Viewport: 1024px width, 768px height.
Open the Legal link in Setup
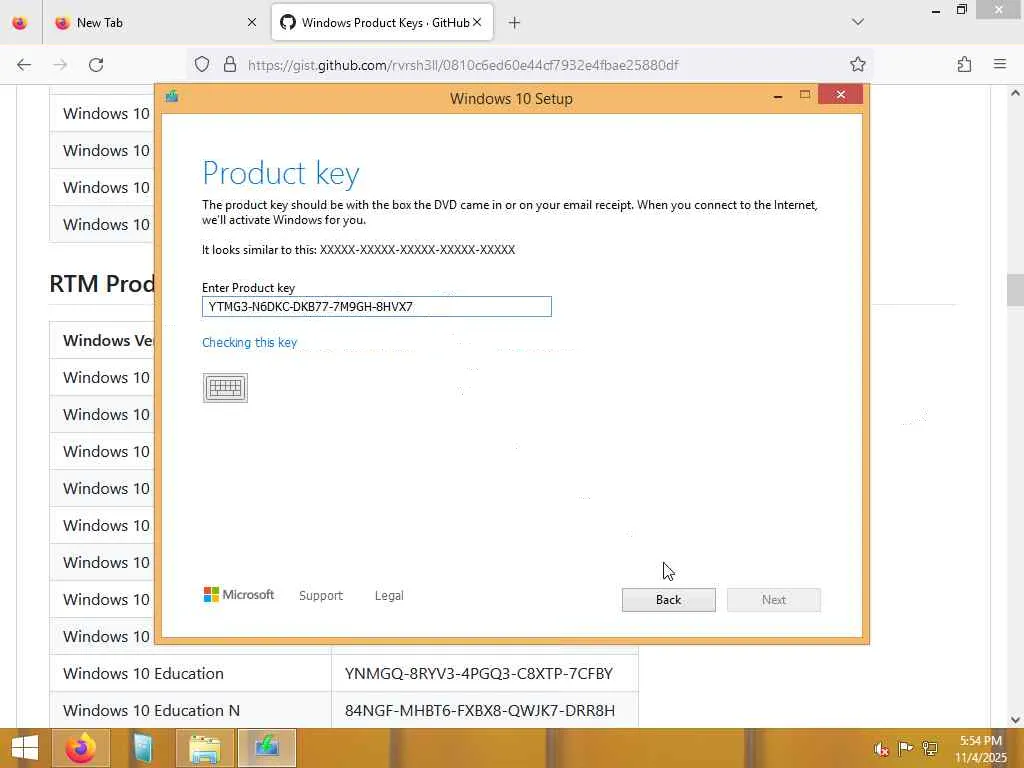(389, 596)
